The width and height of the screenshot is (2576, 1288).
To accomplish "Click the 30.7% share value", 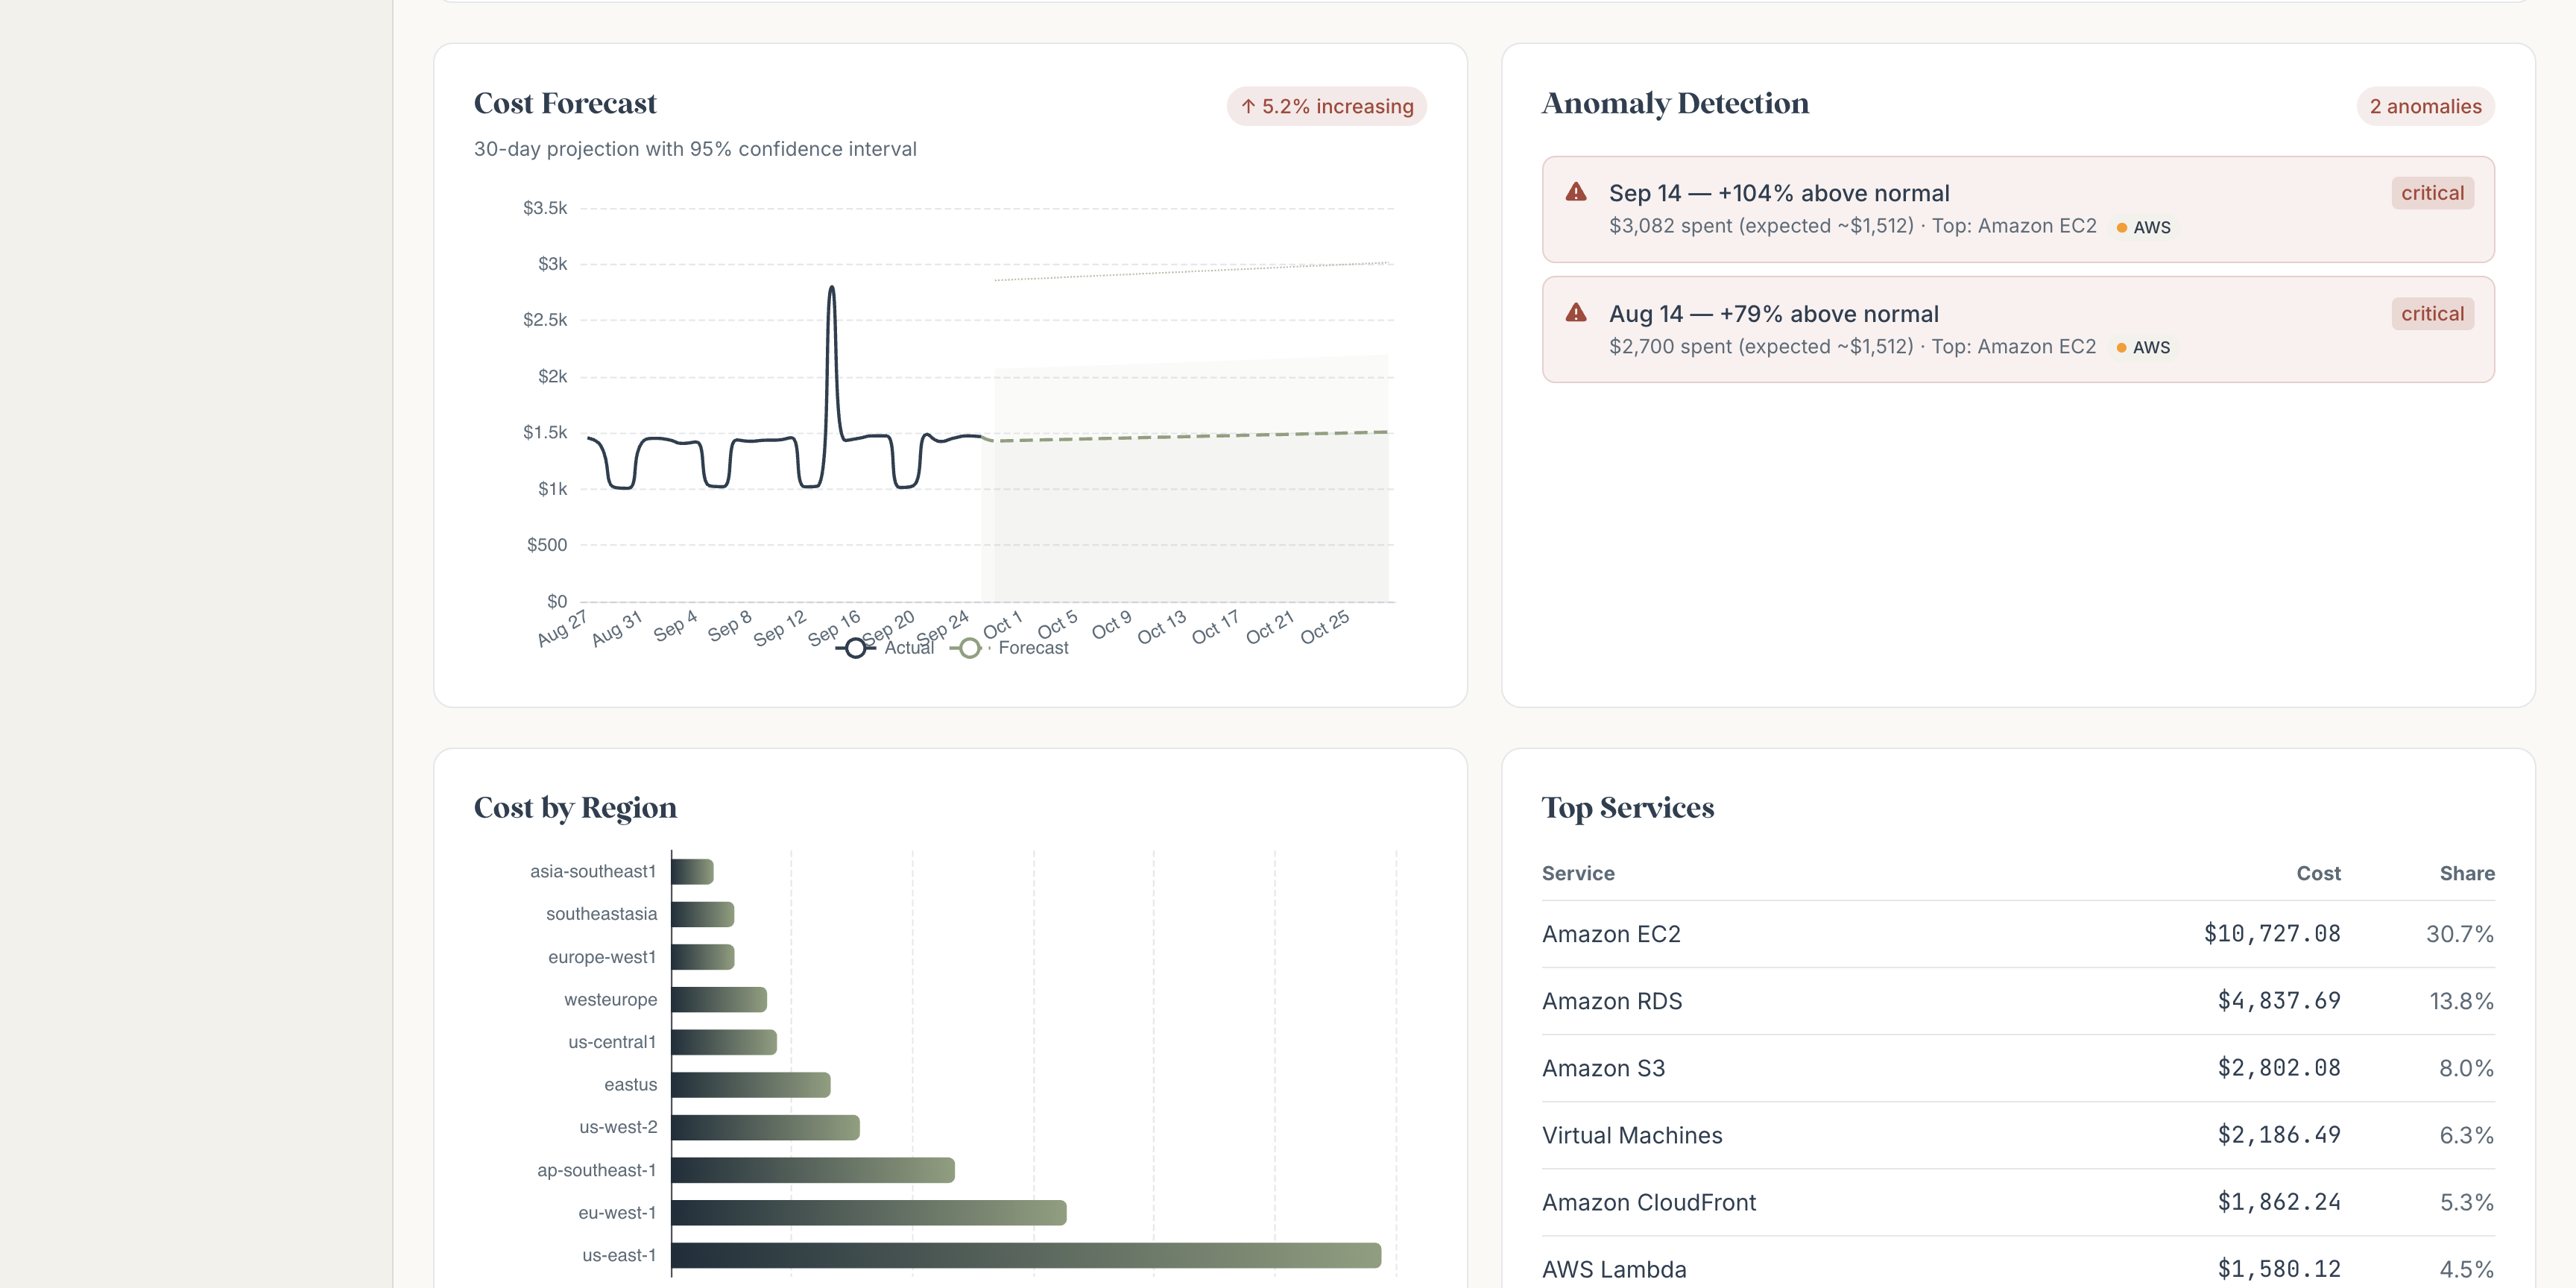I will [x=2460, y=934].
